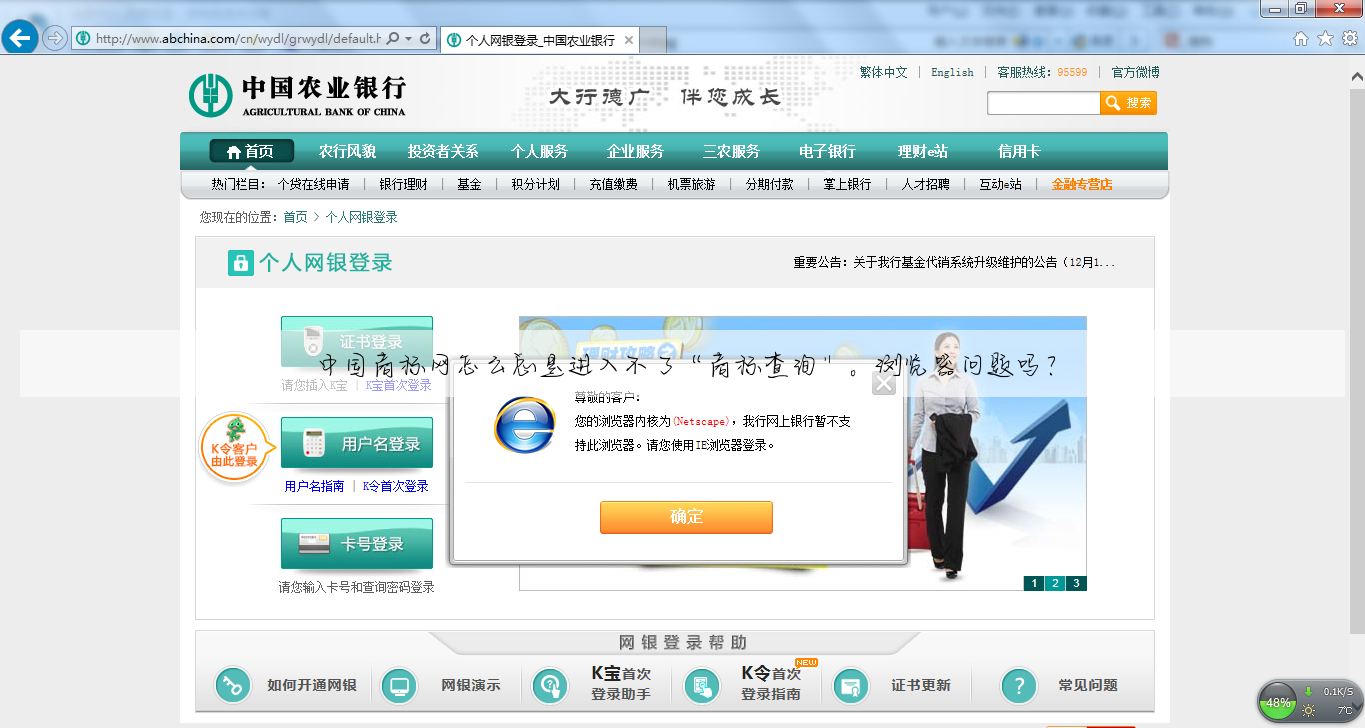Open 投资者关系 menu
Screen dimensions: 1365x728
443,151
